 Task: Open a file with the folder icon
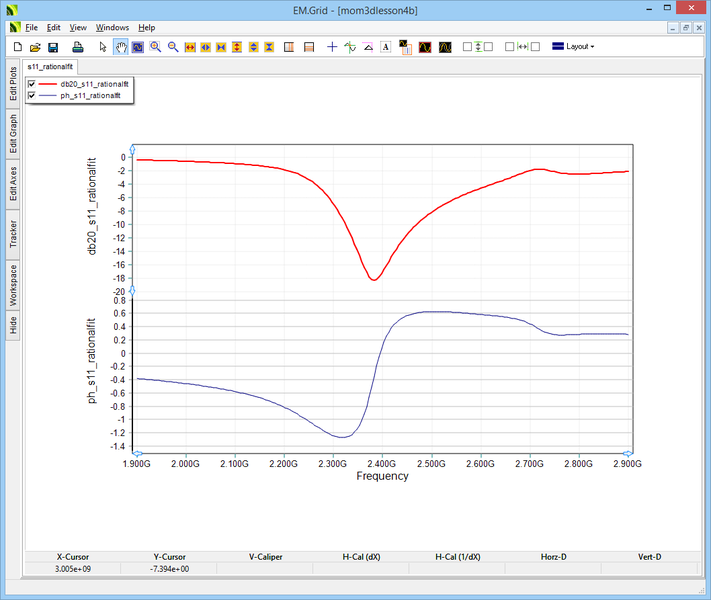(x=35, y=47)
